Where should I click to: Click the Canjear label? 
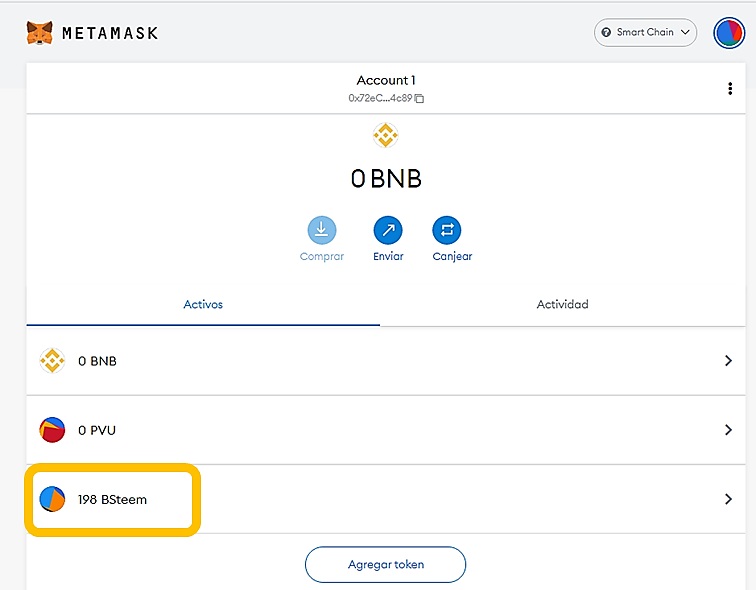pos(452,256)
